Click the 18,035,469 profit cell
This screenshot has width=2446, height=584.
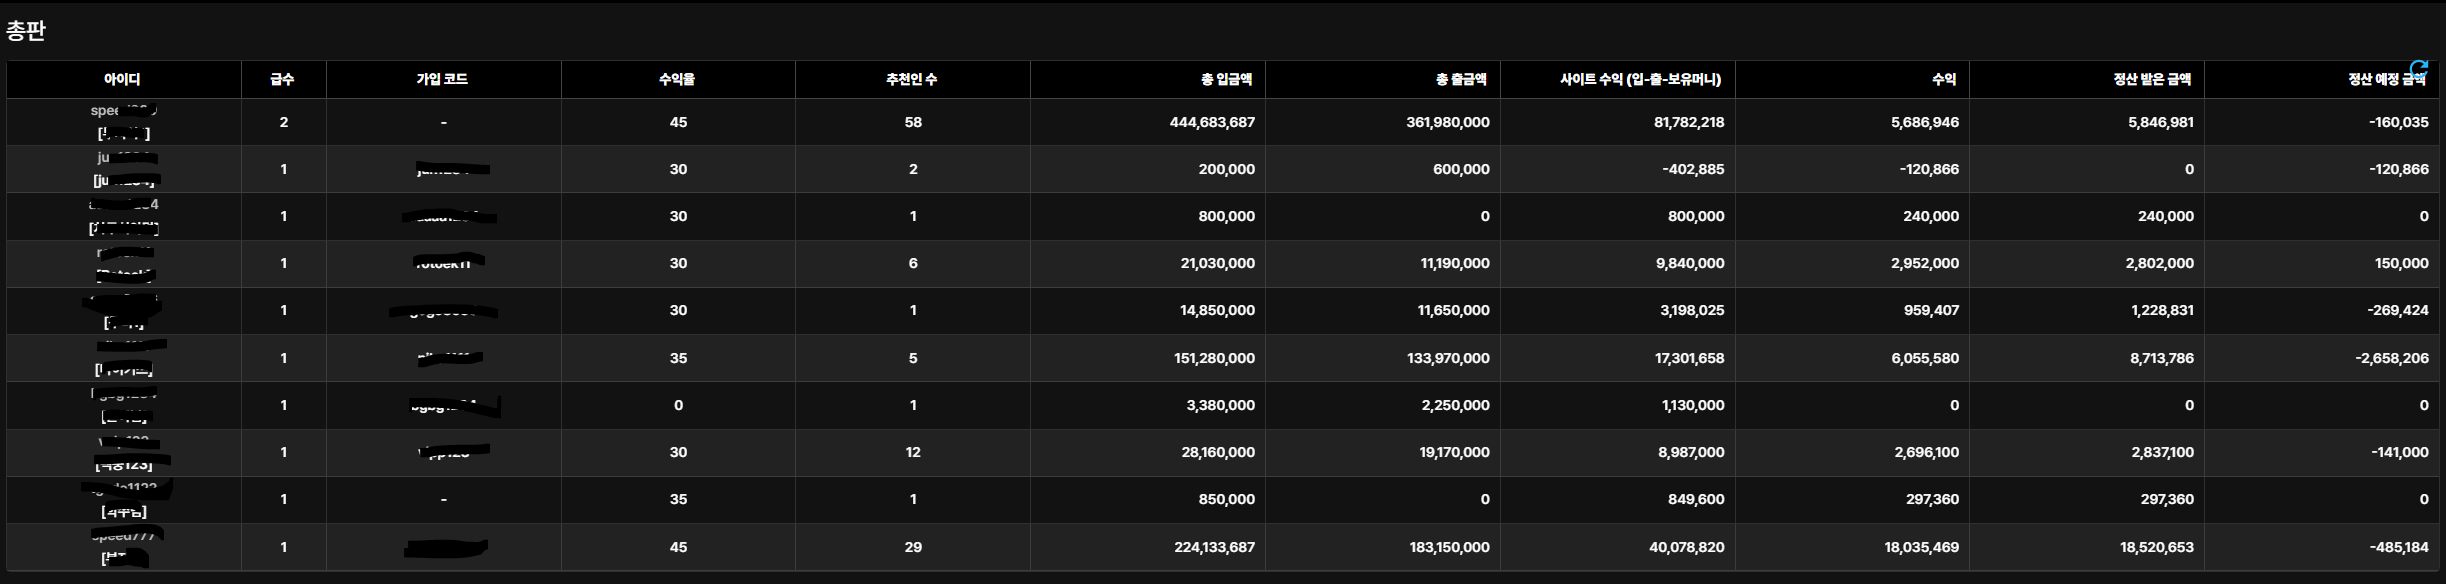pos(1921,547)
